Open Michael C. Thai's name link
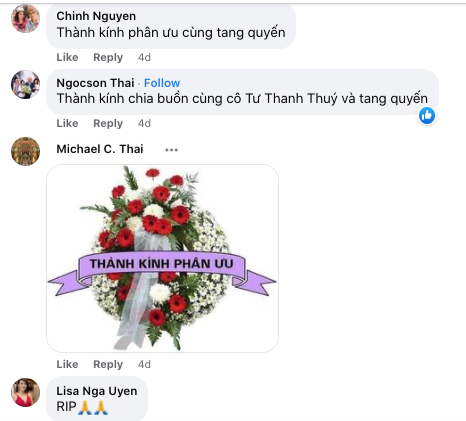 [x=100, y=149]
